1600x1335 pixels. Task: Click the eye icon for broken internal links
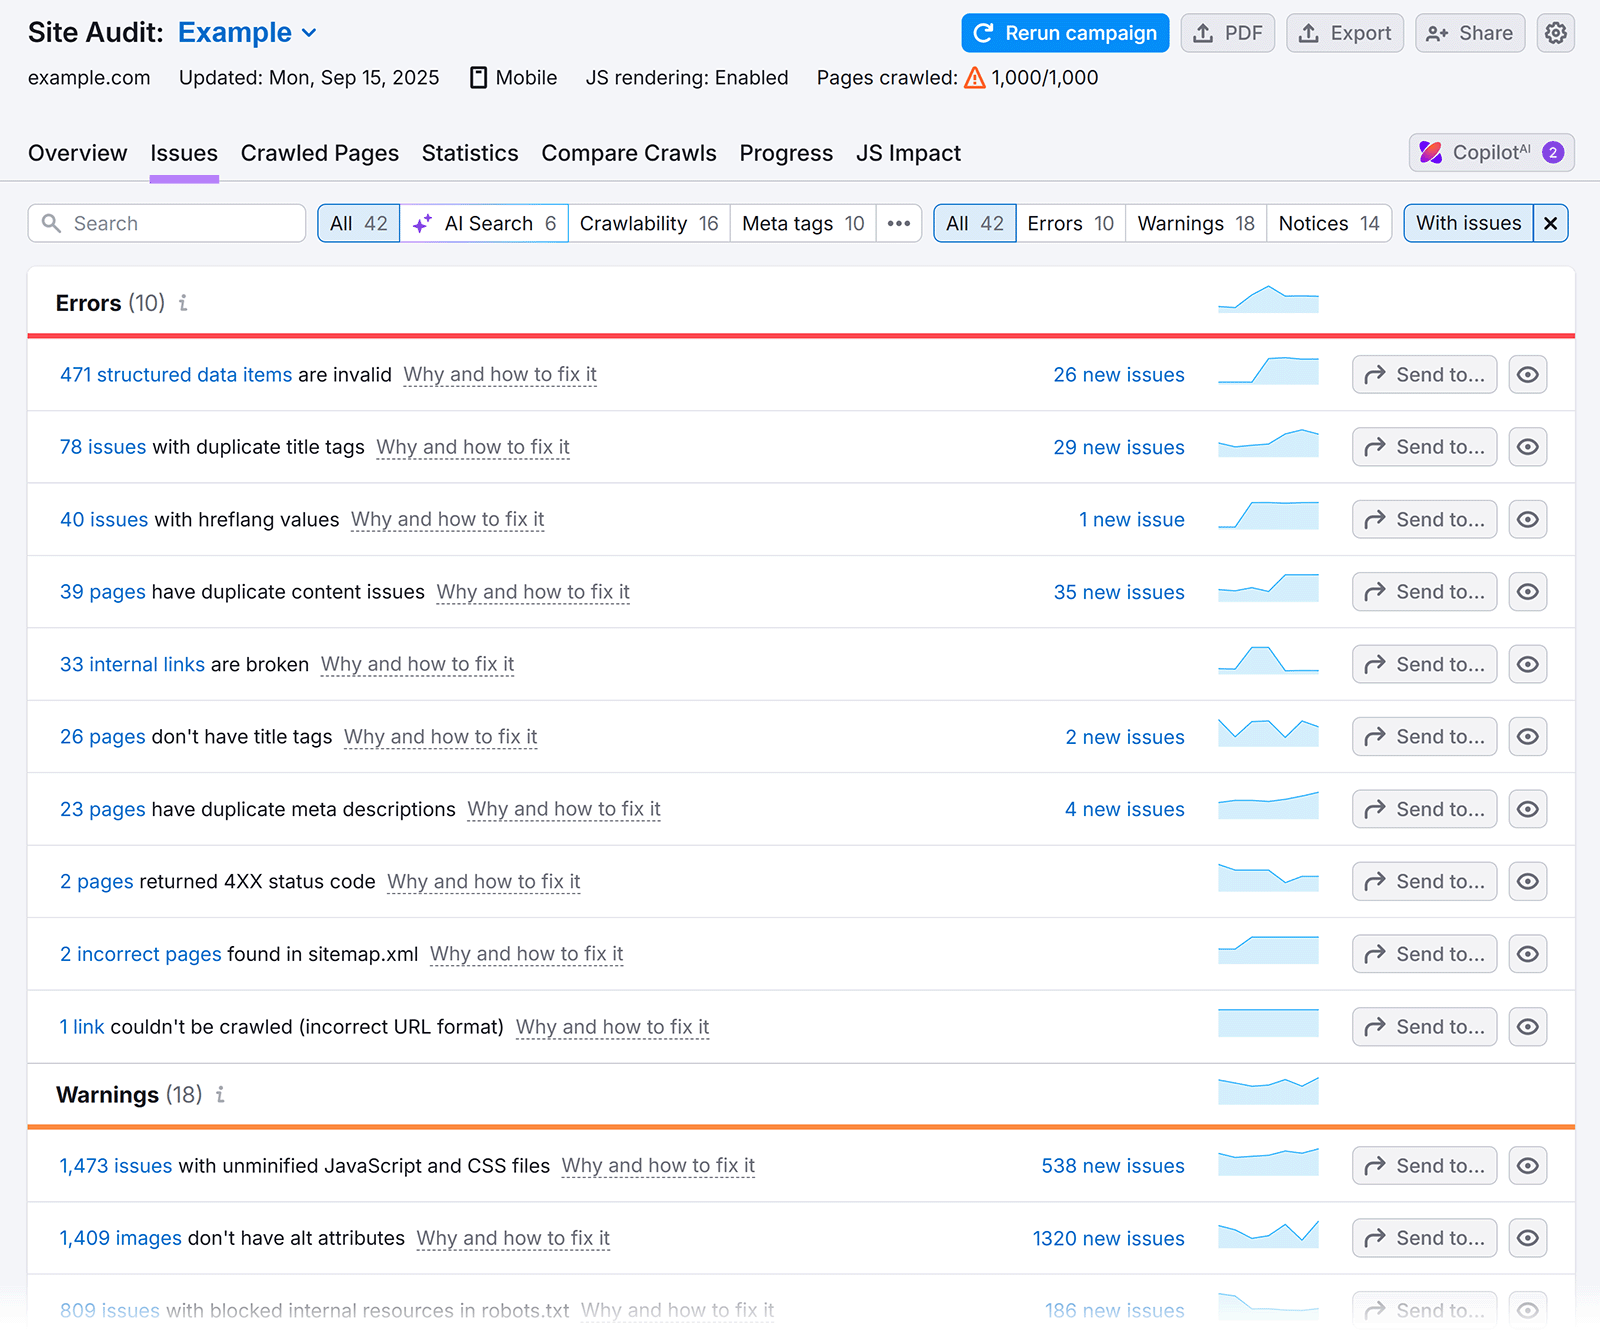1527,663
